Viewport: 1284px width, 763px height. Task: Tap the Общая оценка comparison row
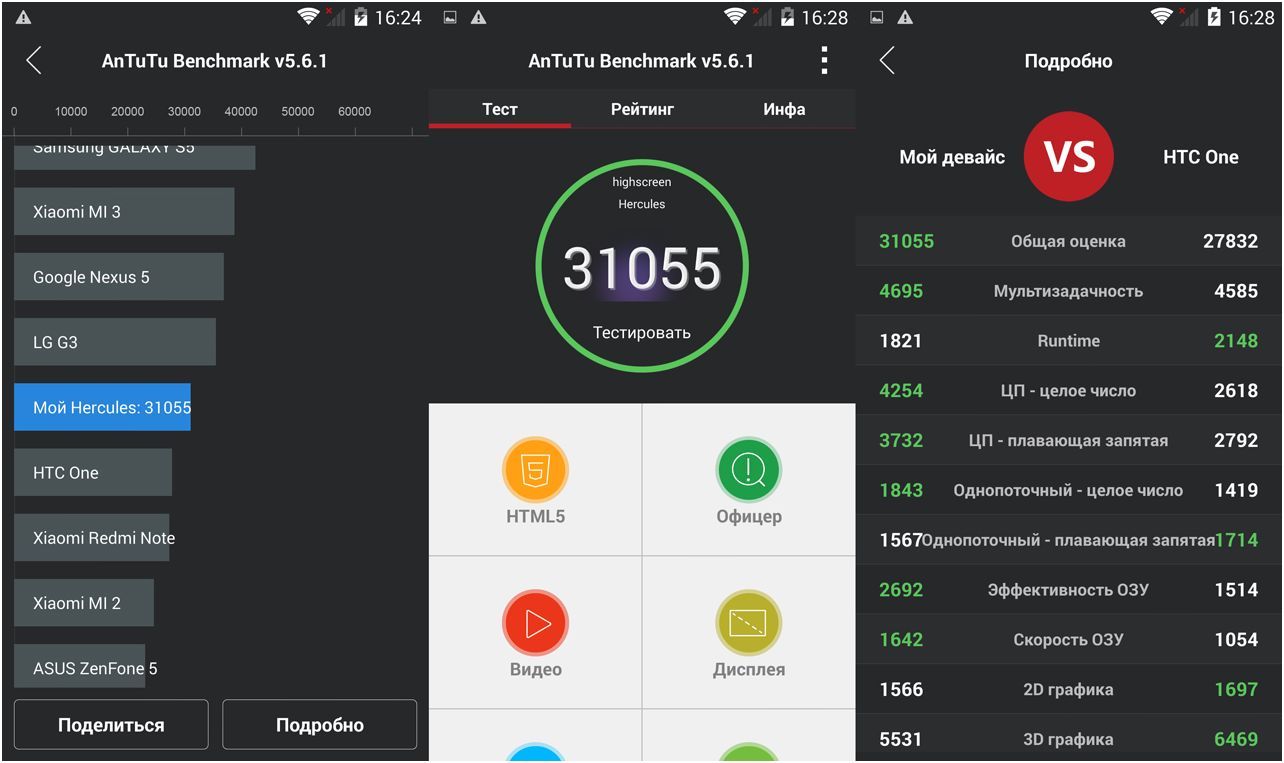[x=1068, y=241]
